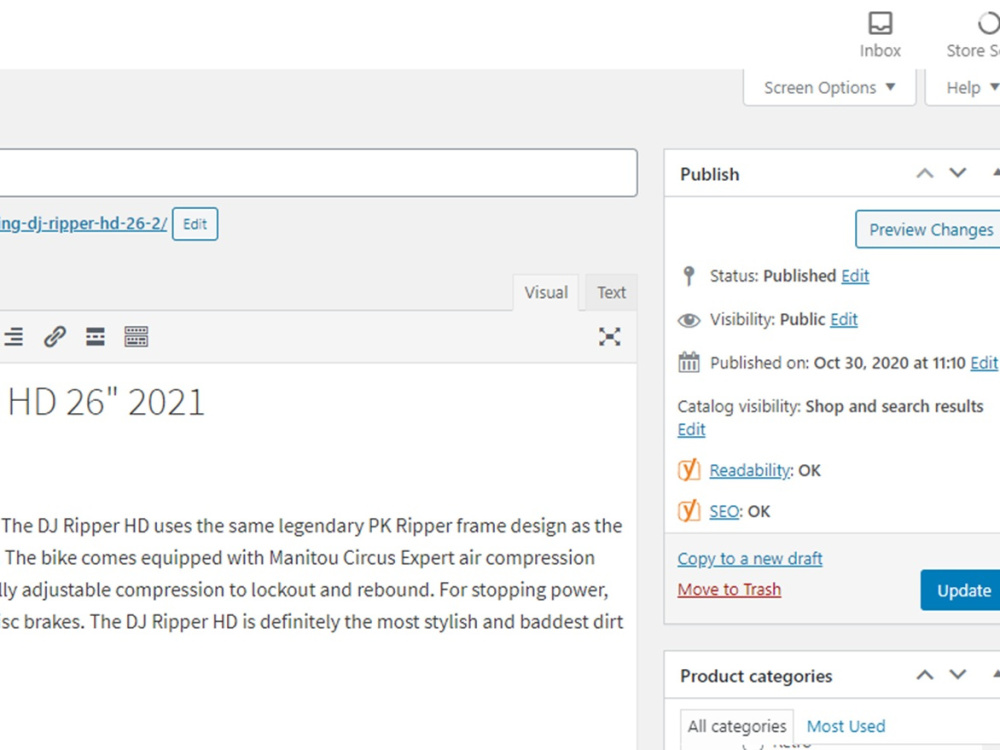Click the Yoast icon beside SEO
The height and width of the screenshot is (750, 1000).
(689, 511)
